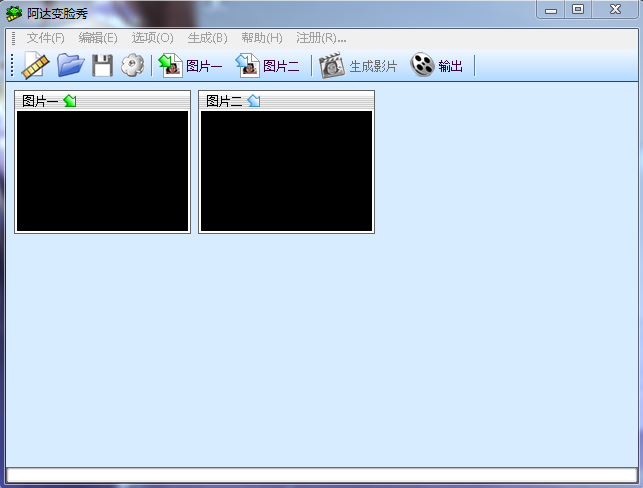Viewport: 643px width, 488px height.
Task: Save project with the floppy disk icon
Action: pos(102,65)
